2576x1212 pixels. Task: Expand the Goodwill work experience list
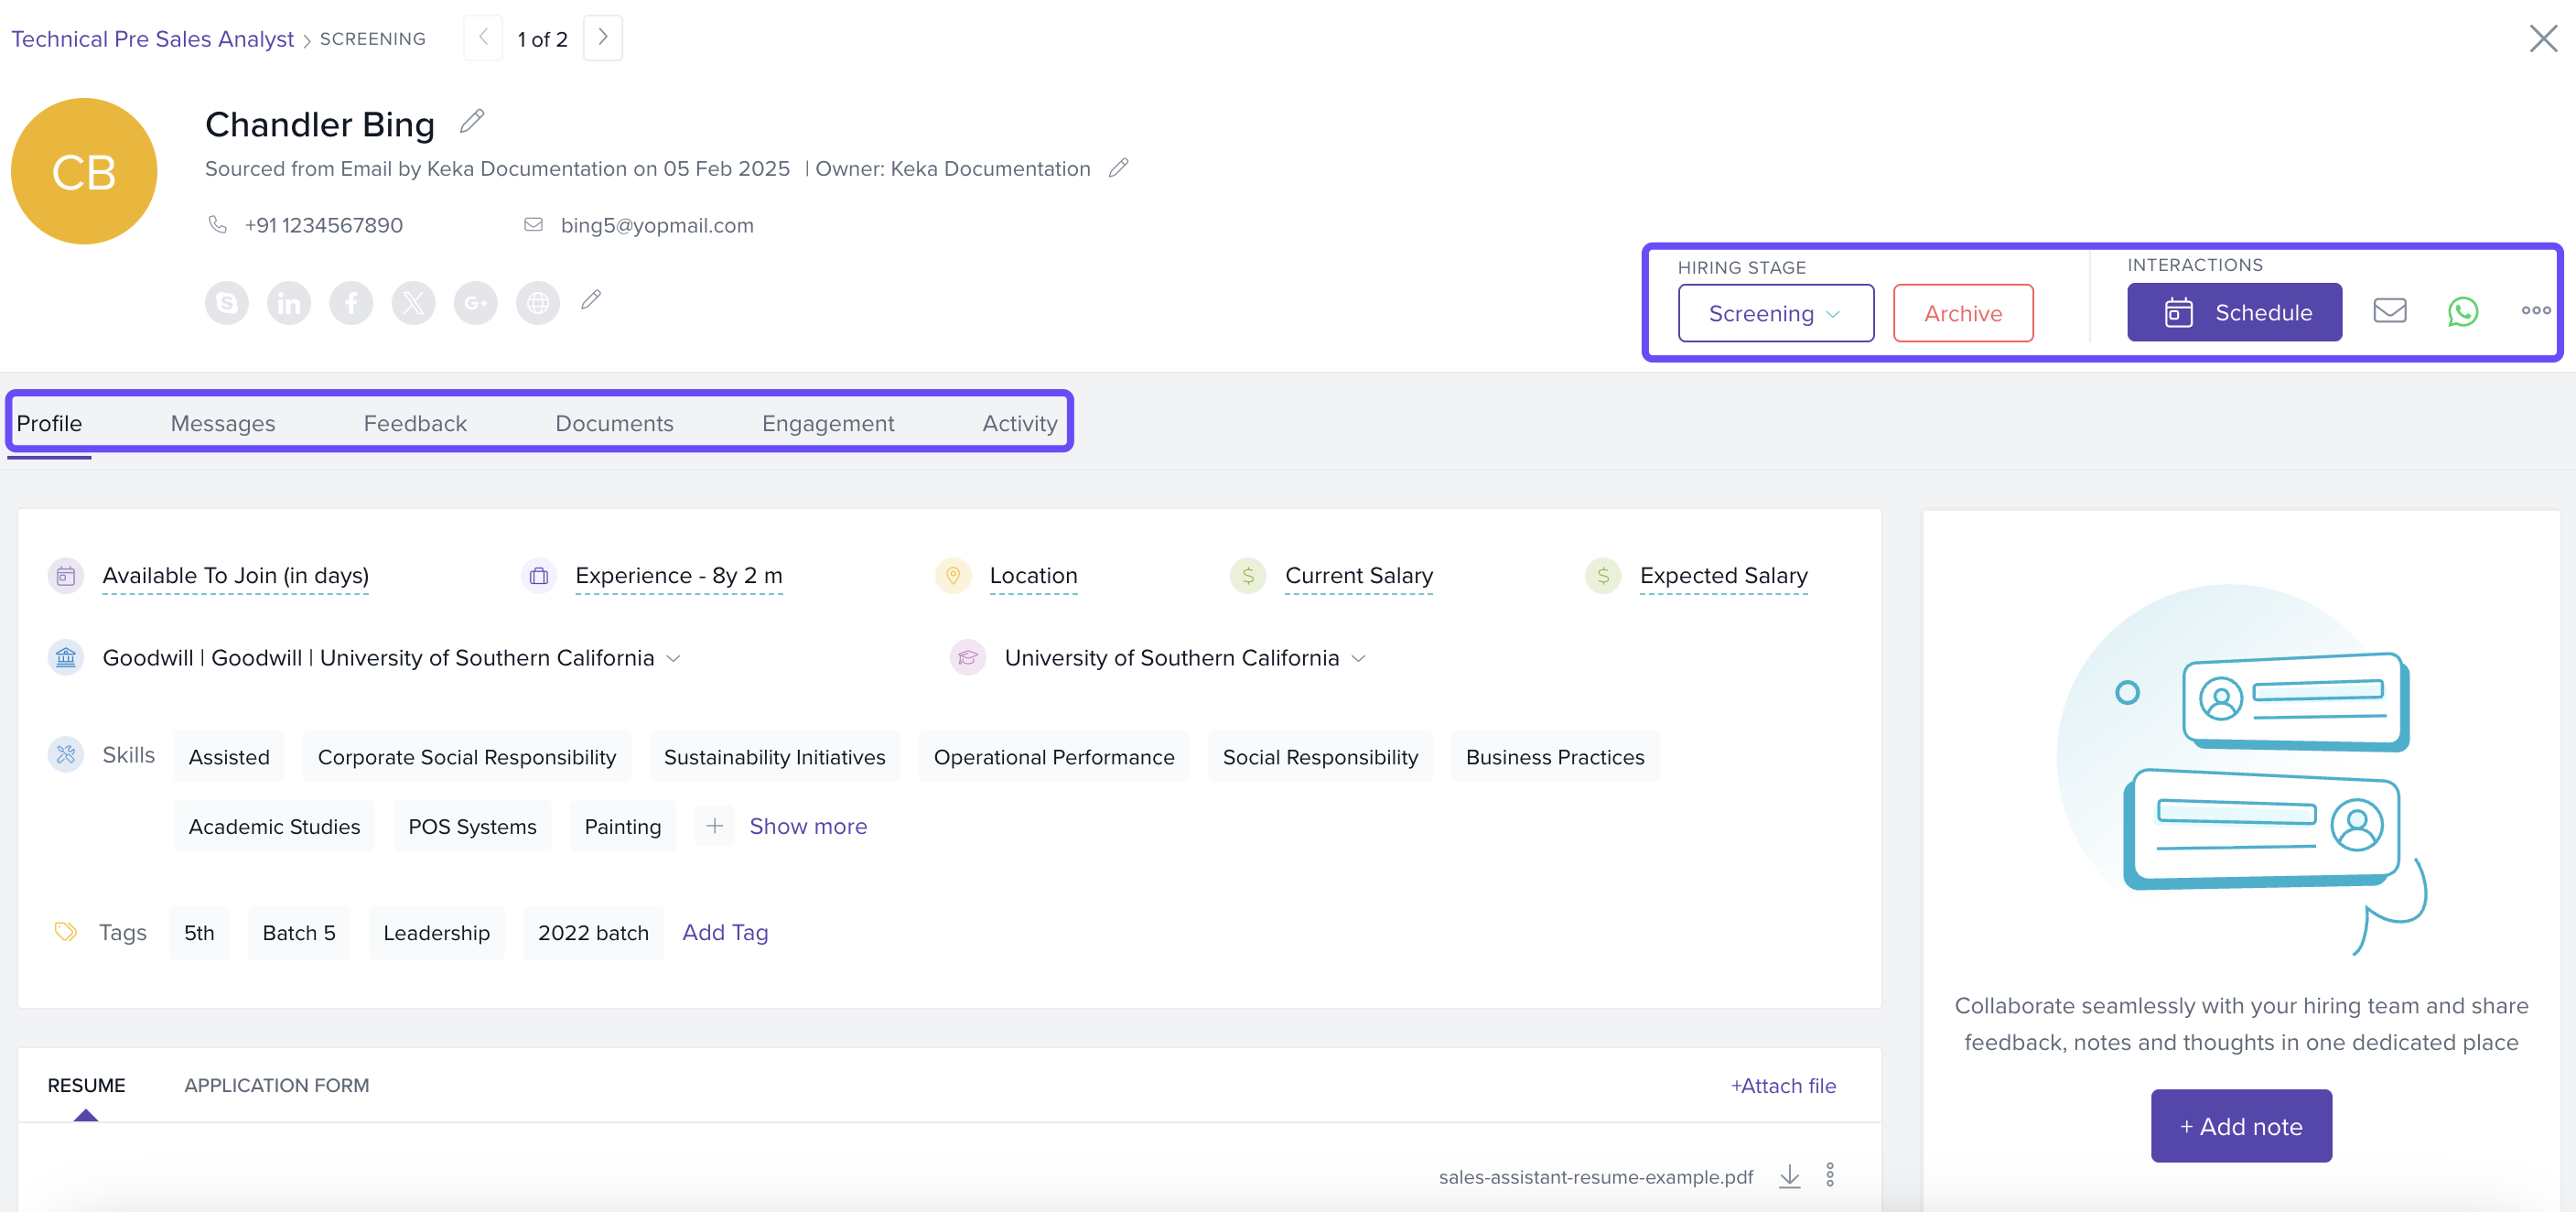[673, 658]
